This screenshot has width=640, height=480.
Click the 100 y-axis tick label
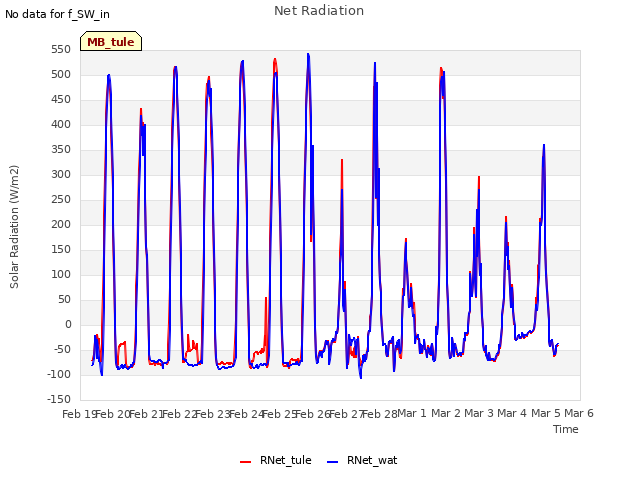tap(61, 274)
